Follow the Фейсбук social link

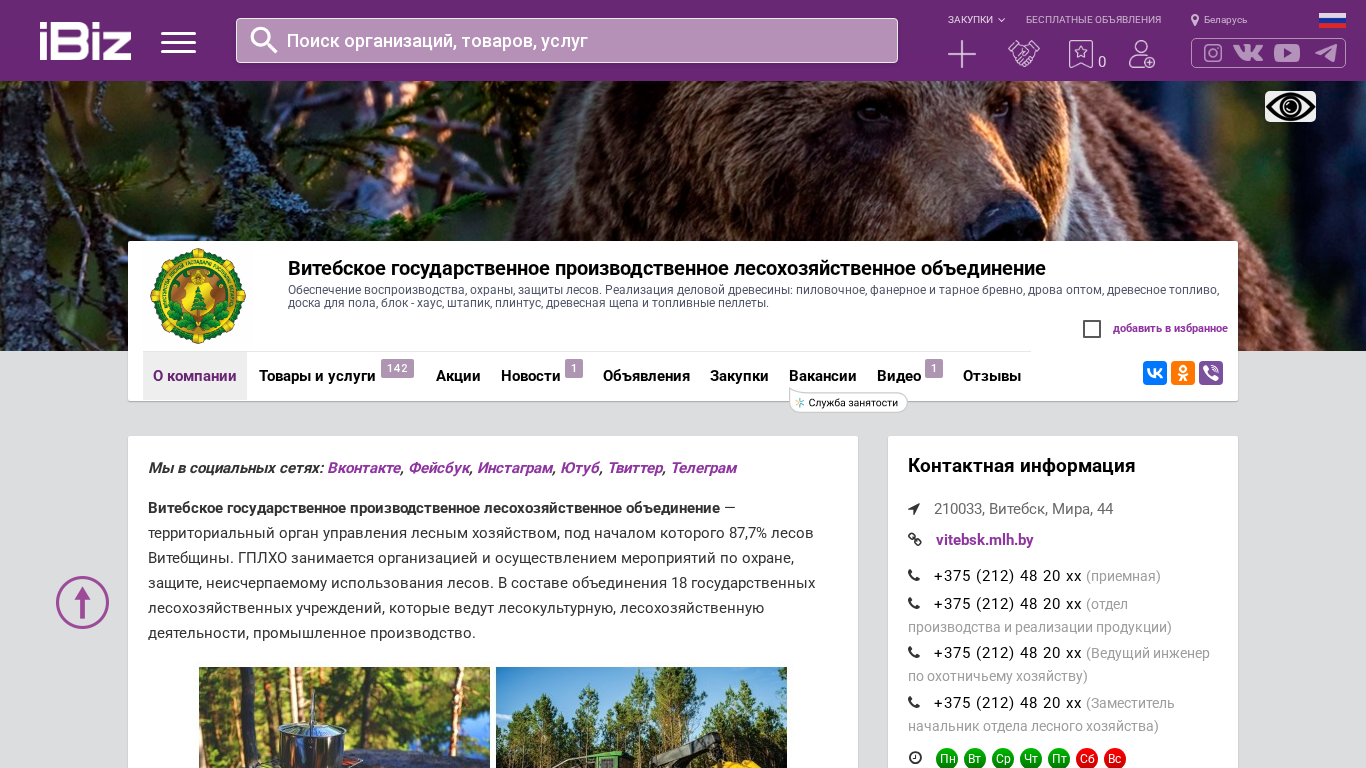point(439,468)
